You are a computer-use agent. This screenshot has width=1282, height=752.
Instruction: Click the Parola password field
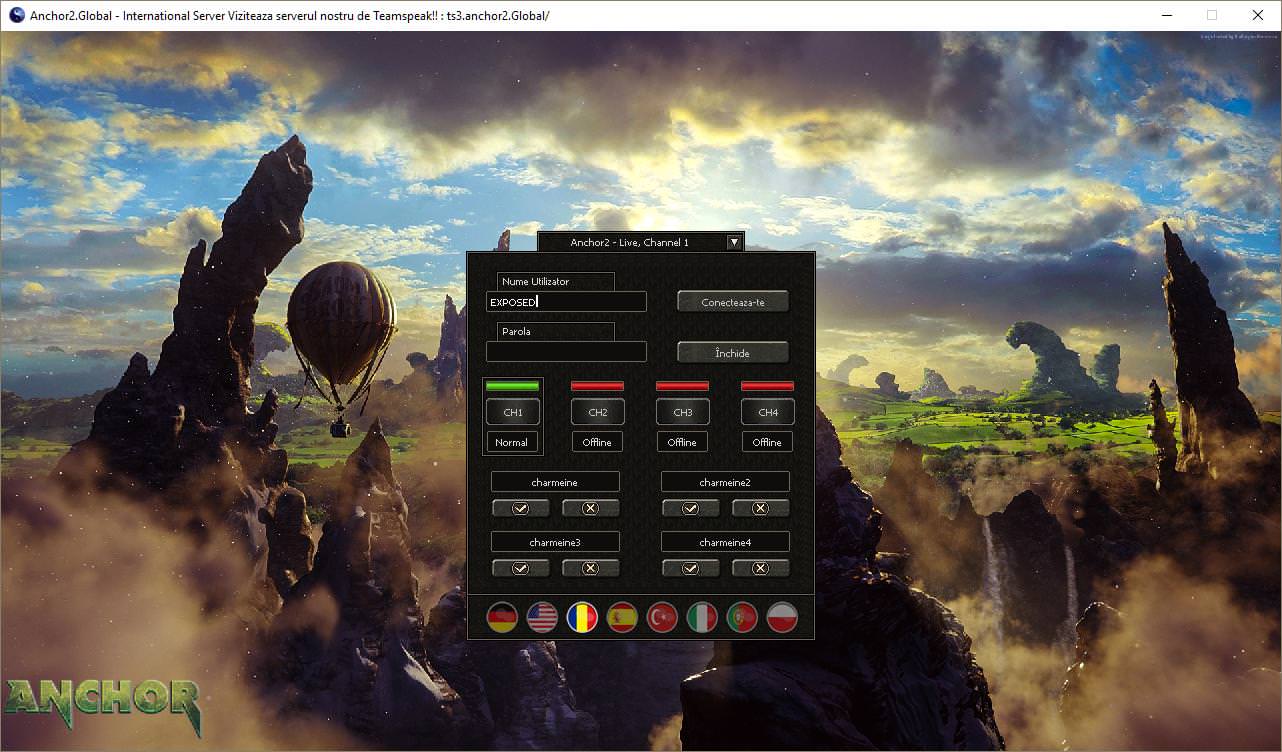tap(565, 351)
